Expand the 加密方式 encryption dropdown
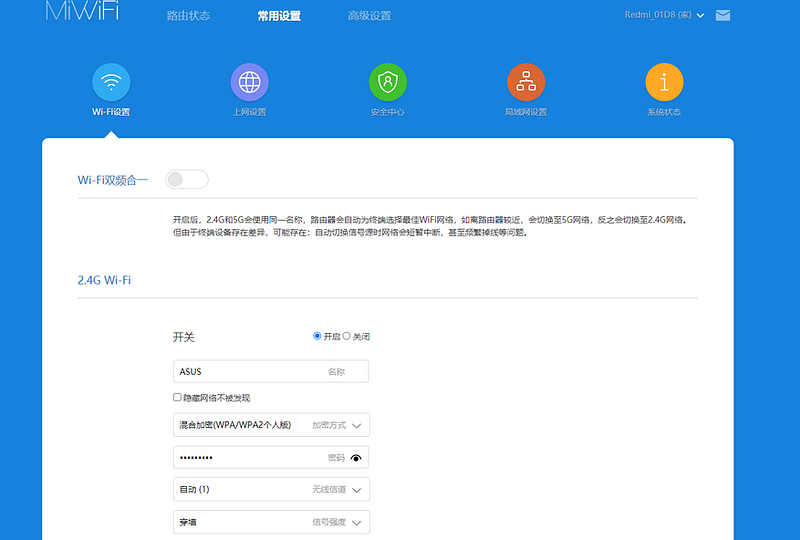The width and height of the screenshot is (800, 540). pyautogui.click(x=271, y=425)
